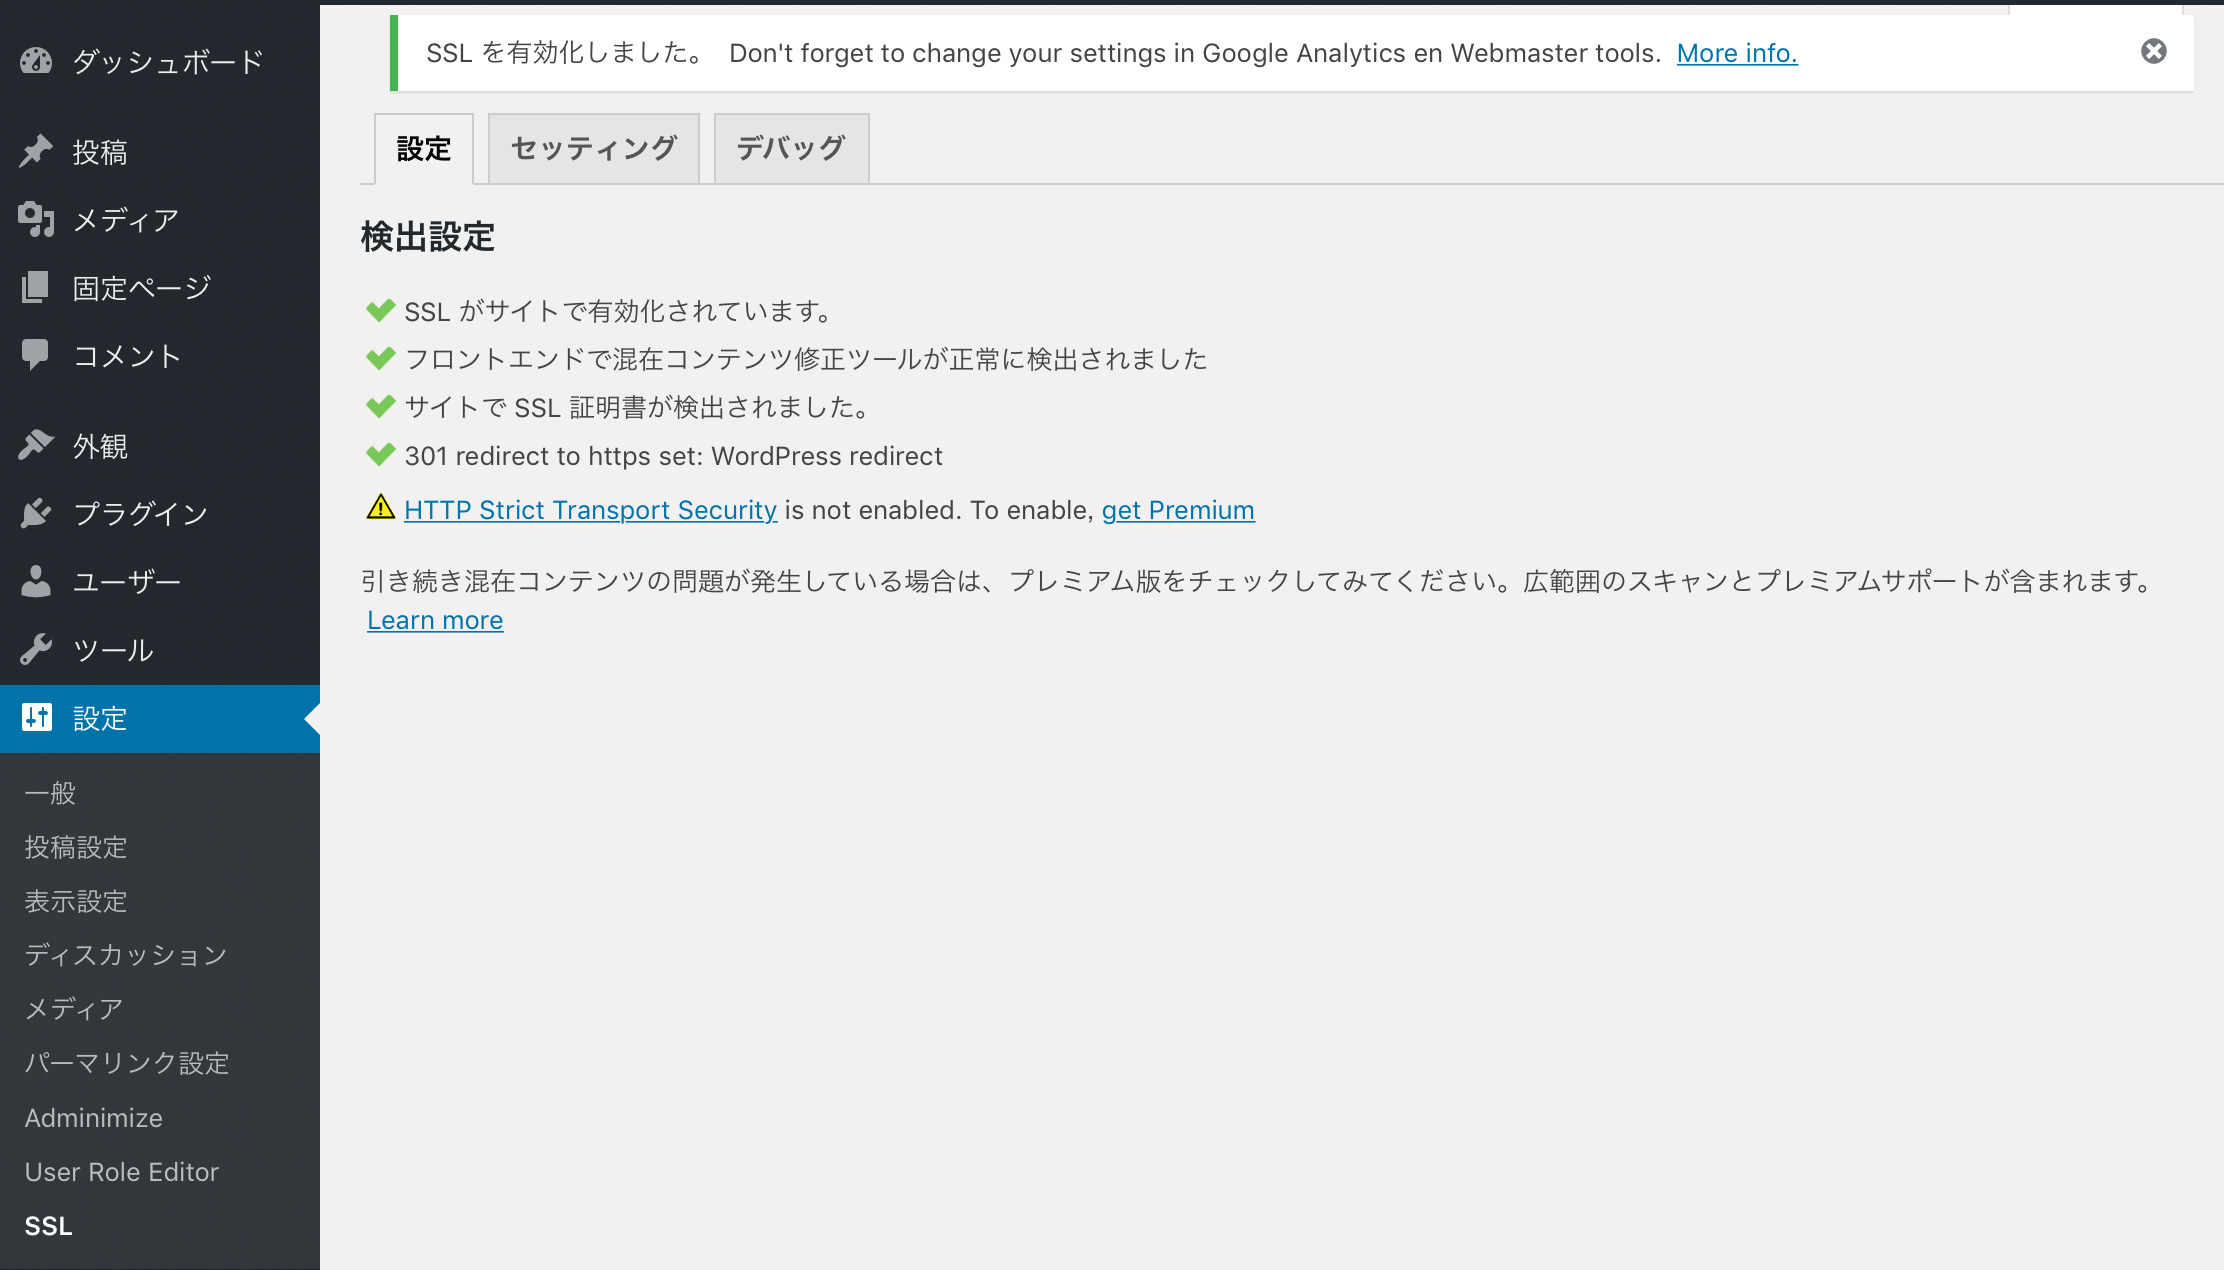Click text '301 redirect to https set: WordPress redirect'

(x=673, y=456)
